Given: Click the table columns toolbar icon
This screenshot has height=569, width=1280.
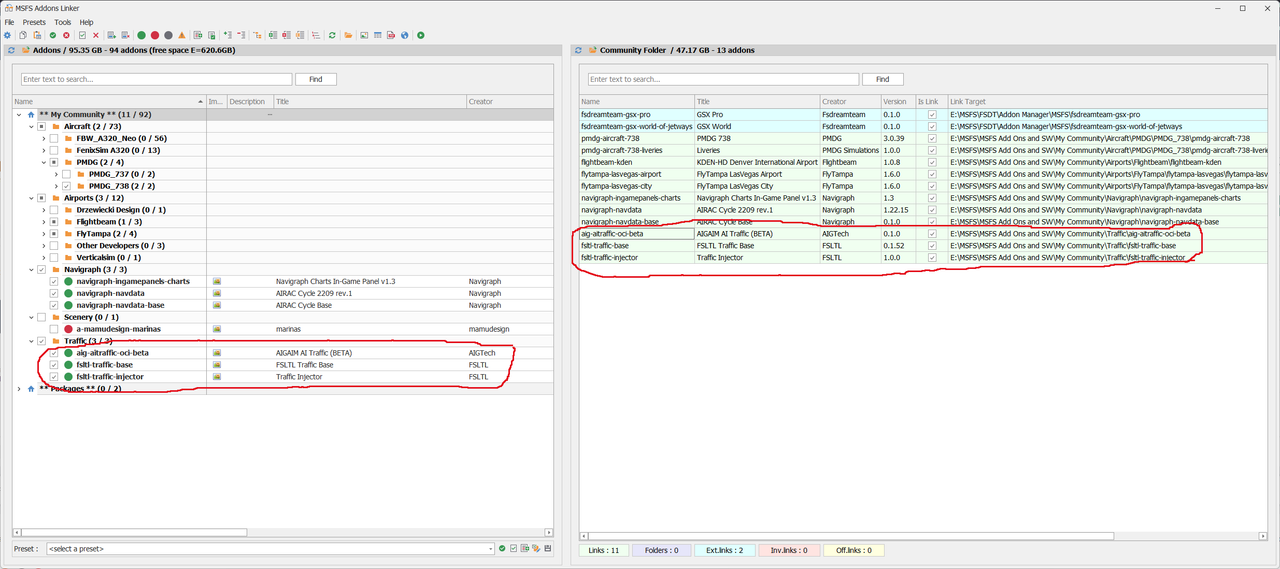Looking at the screenshot, I should pos(378,35).
